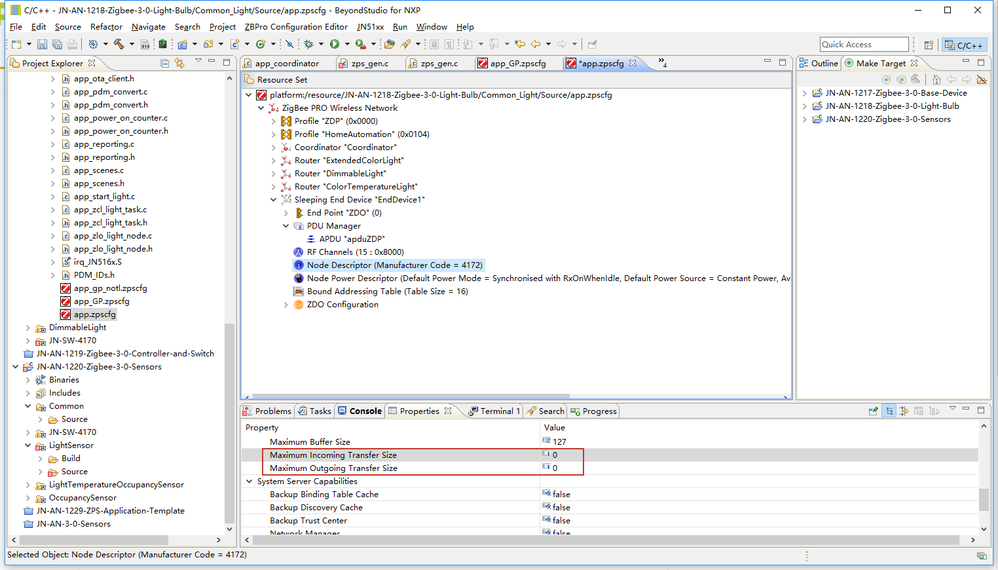Click the Quick Access search field
This screenshot has width=998, height=570.
[864, 44]
